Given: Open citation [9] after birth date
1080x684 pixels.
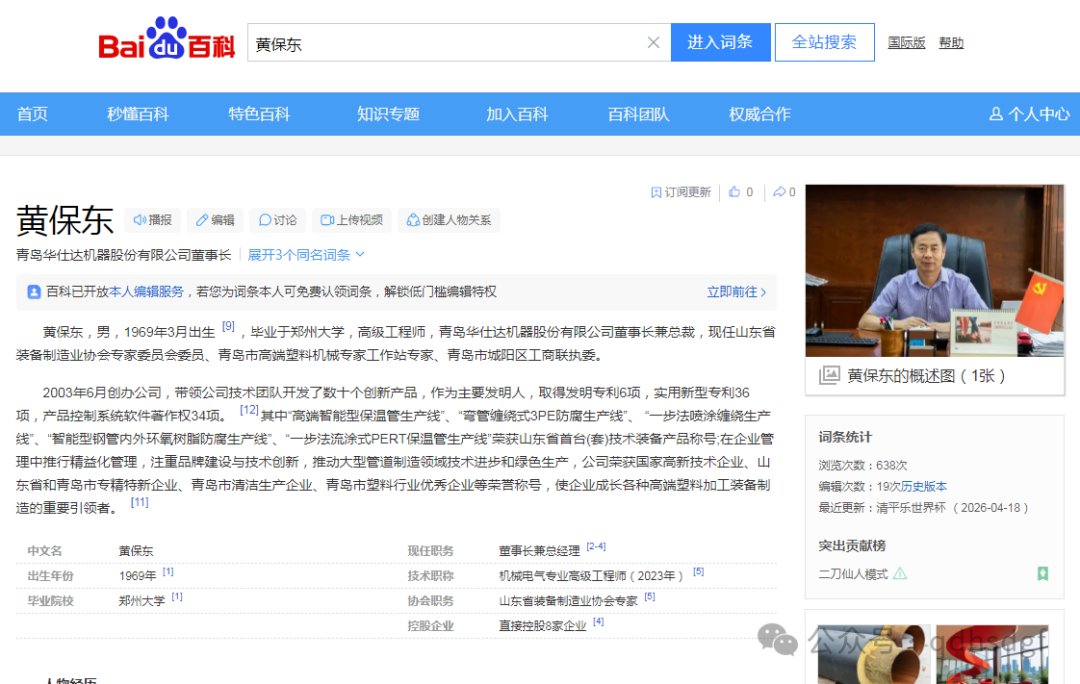Looking at the screenshot, I should pyautogui.click(x=228, y=327).
